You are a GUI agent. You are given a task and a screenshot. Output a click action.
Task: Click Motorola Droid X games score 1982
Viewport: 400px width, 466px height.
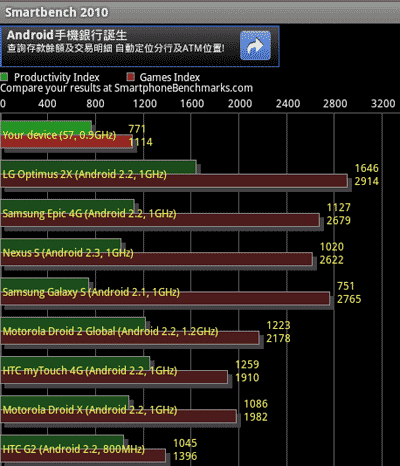[256, 417]
